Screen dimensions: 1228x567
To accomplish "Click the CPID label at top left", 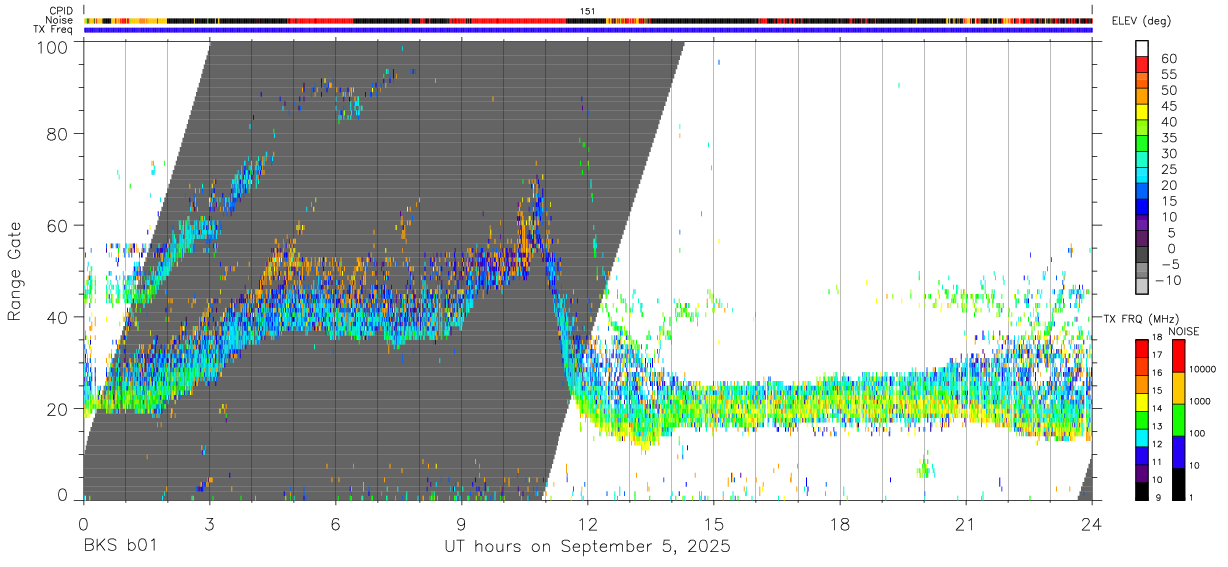I will tap(60, 11).
